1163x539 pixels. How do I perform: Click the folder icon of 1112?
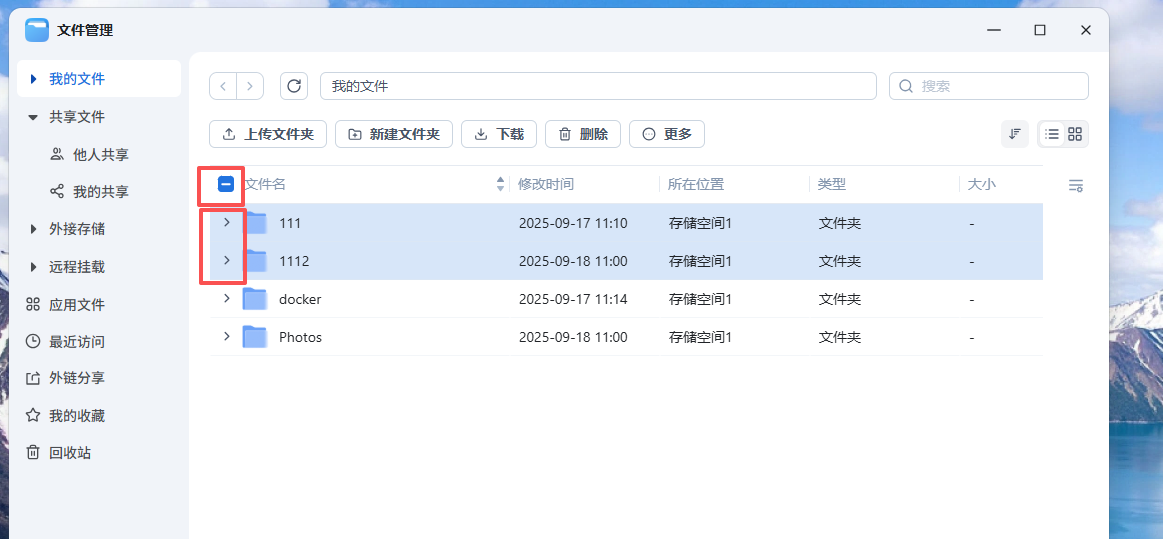255,260
